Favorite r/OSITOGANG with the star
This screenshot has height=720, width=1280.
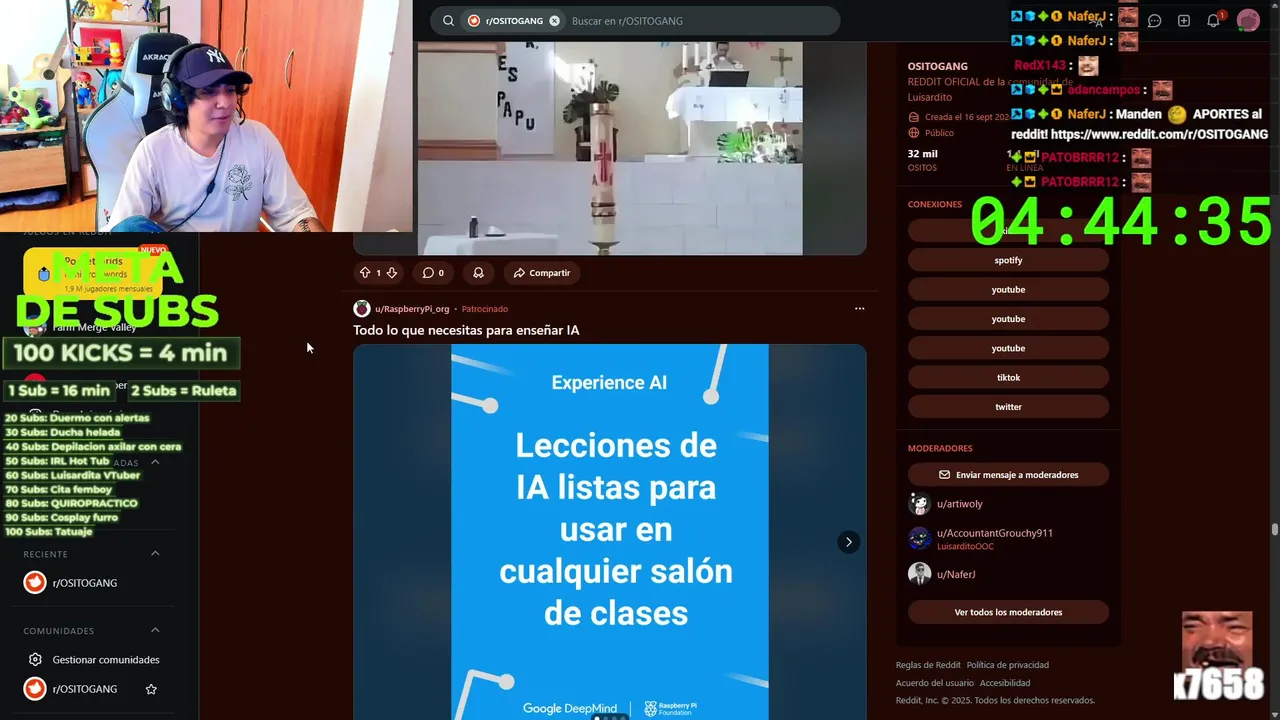pos(151,689)
